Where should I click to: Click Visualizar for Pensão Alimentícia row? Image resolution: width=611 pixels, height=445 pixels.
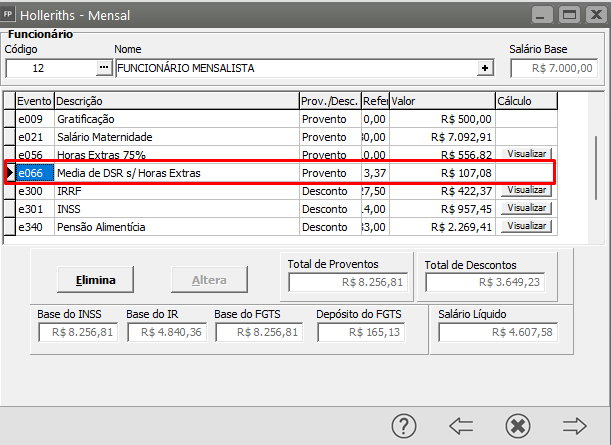pyautogui.click(x=527, y=226)
